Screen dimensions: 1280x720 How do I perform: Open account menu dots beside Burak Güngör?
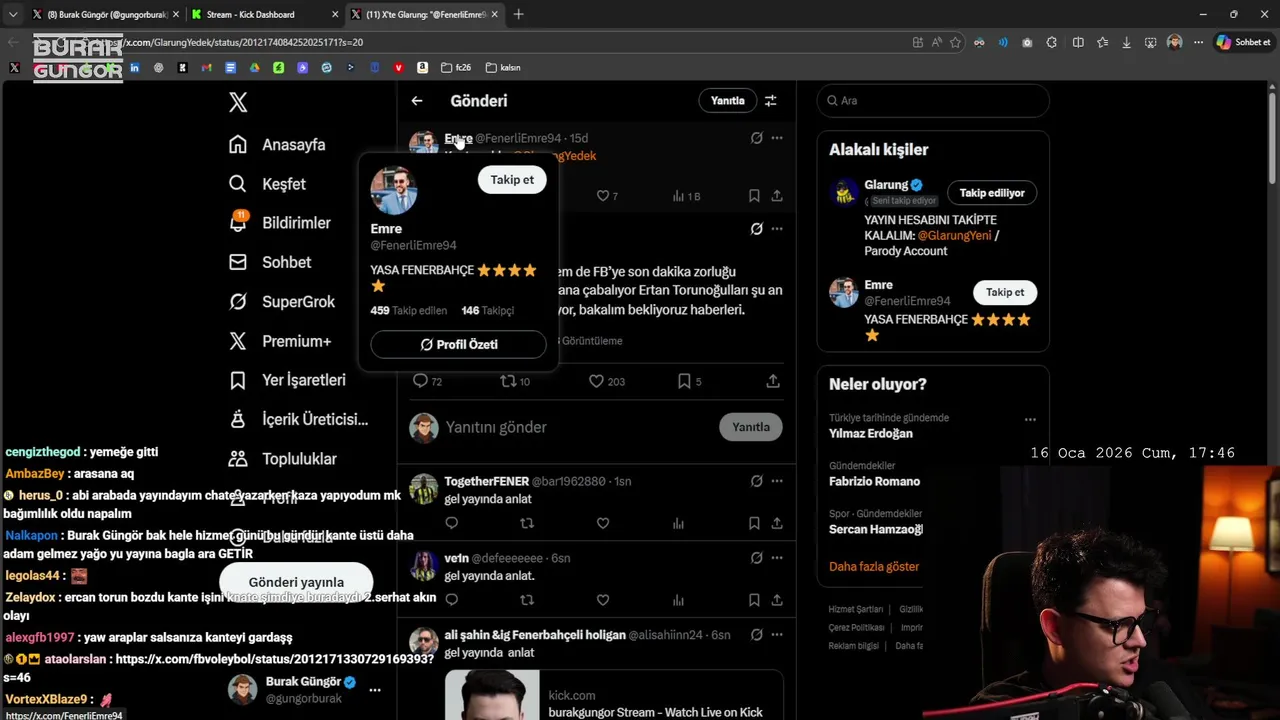pyautogui.click(x=375, y=690)
